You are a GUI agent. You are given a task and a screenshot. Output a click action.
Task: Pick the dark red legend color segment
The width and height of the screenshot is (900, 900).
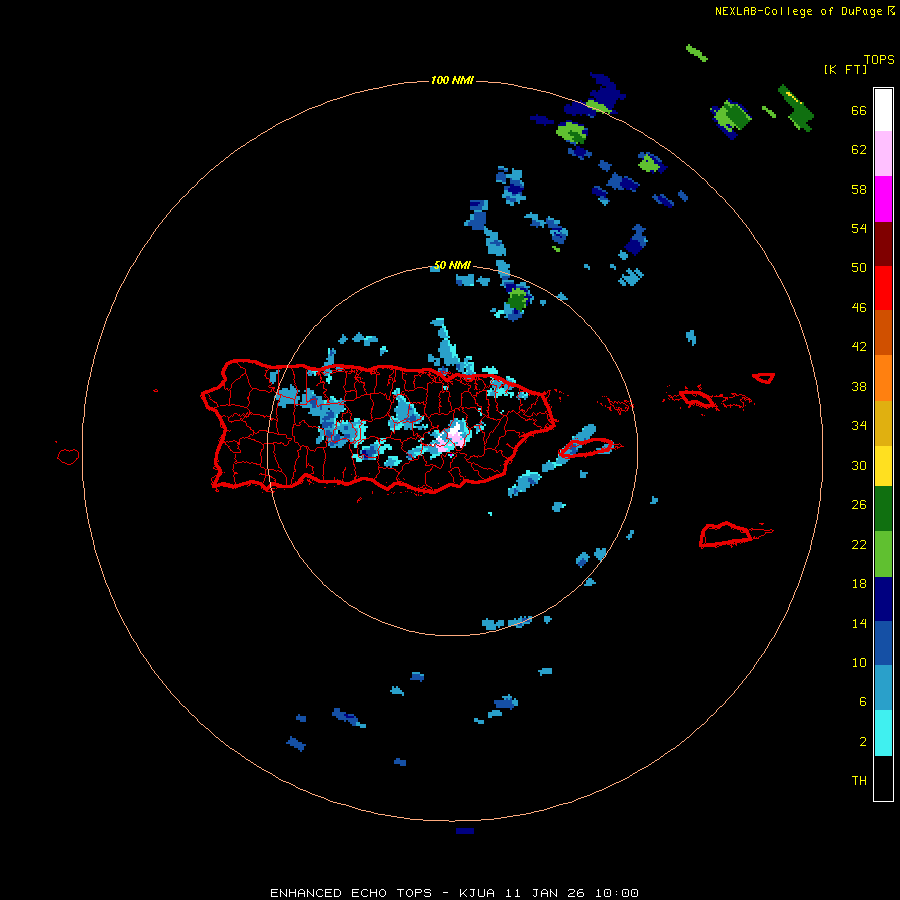tap(883, 243)
